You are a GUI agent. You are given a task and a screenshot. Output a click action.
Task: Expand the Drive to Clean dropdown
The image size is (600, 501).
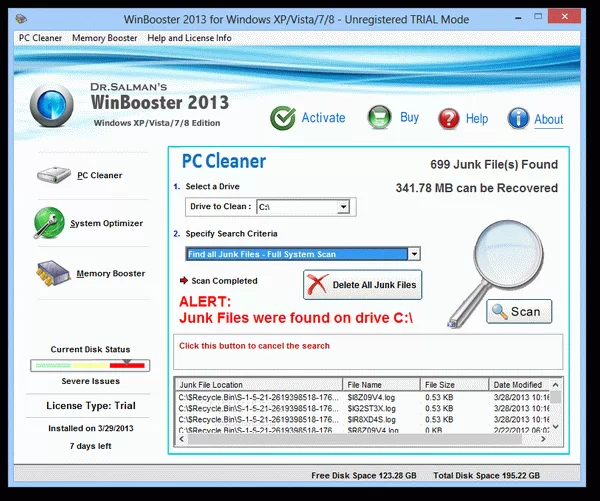point(343,207)
